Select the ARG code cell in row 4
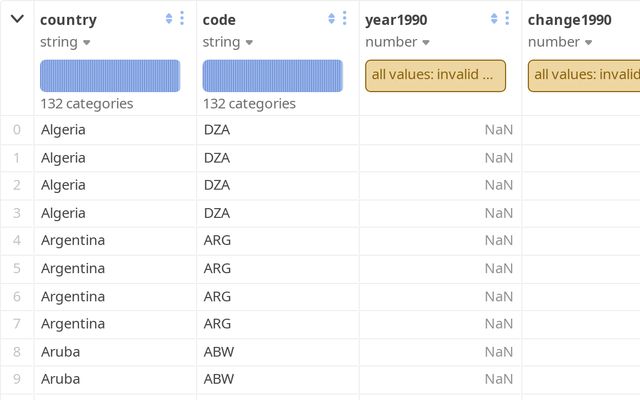The image size is (640, 400). tap(217, 241)
